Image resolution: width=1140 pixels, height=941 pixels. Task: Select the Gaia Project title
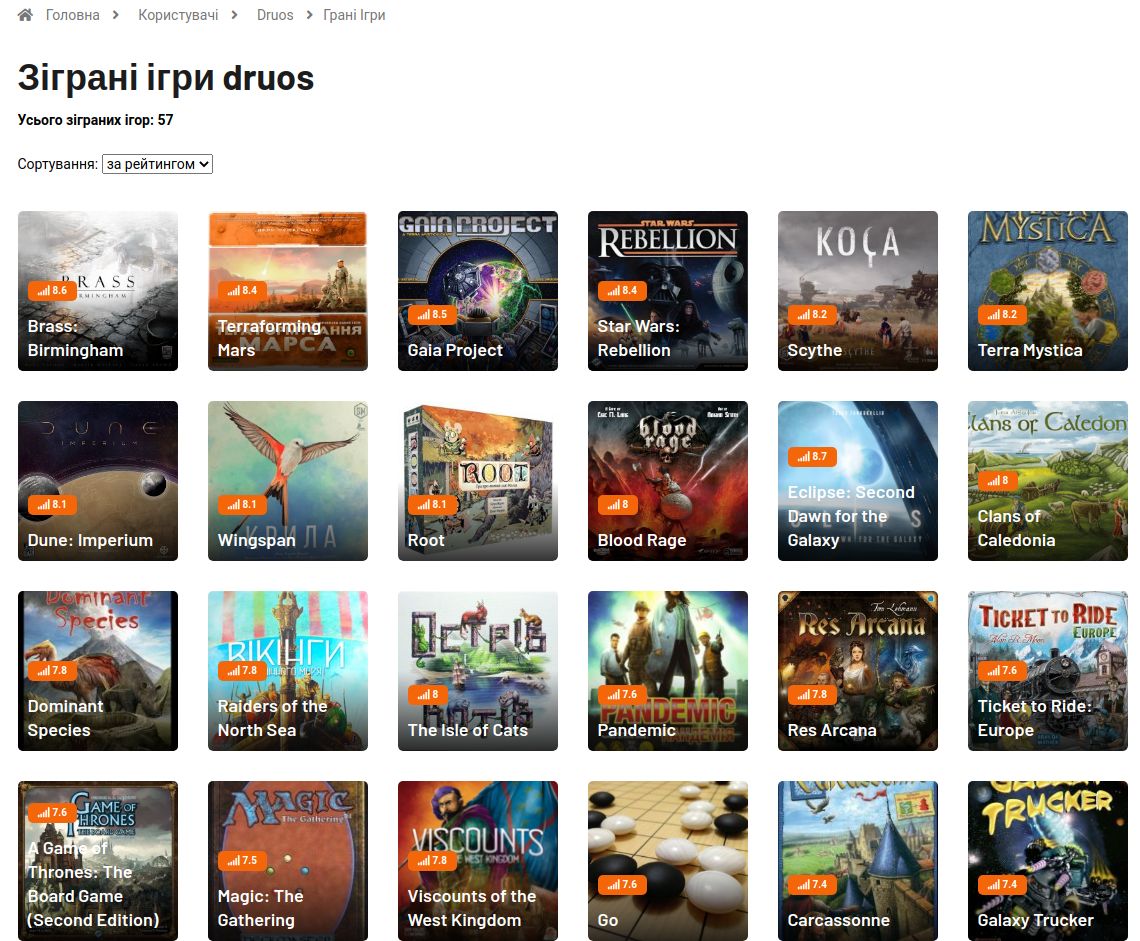pos(455,350)
